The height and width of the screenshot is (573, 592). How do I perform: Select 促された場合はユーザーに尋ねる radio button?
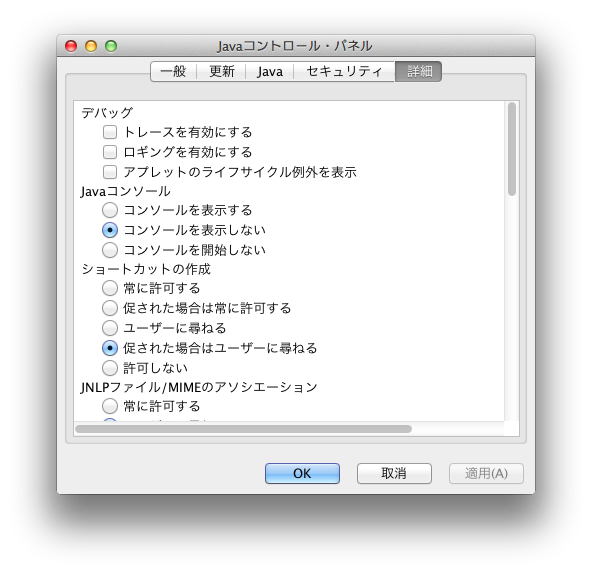[110, 348]
